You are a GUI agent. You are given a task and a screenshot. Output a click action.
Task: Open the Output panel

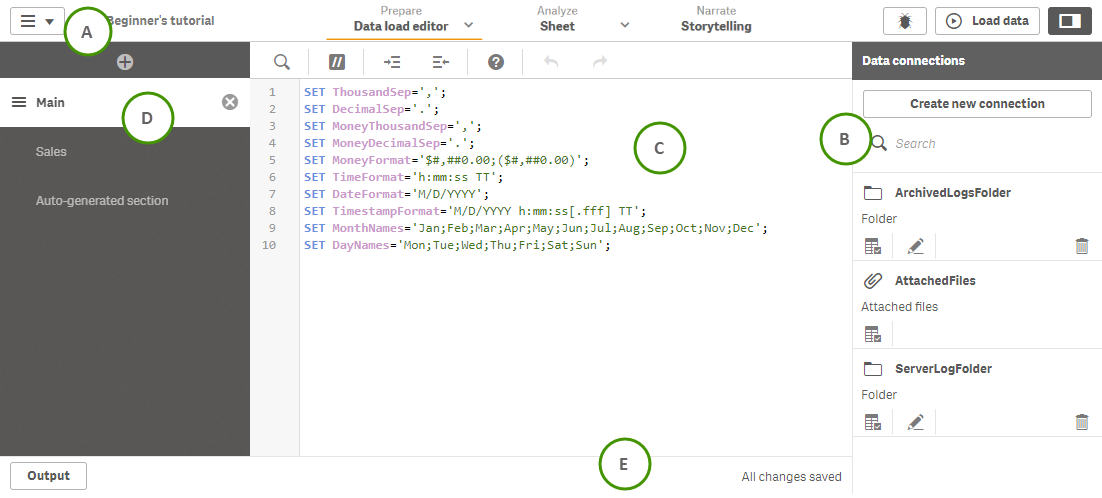click(48, 476)
